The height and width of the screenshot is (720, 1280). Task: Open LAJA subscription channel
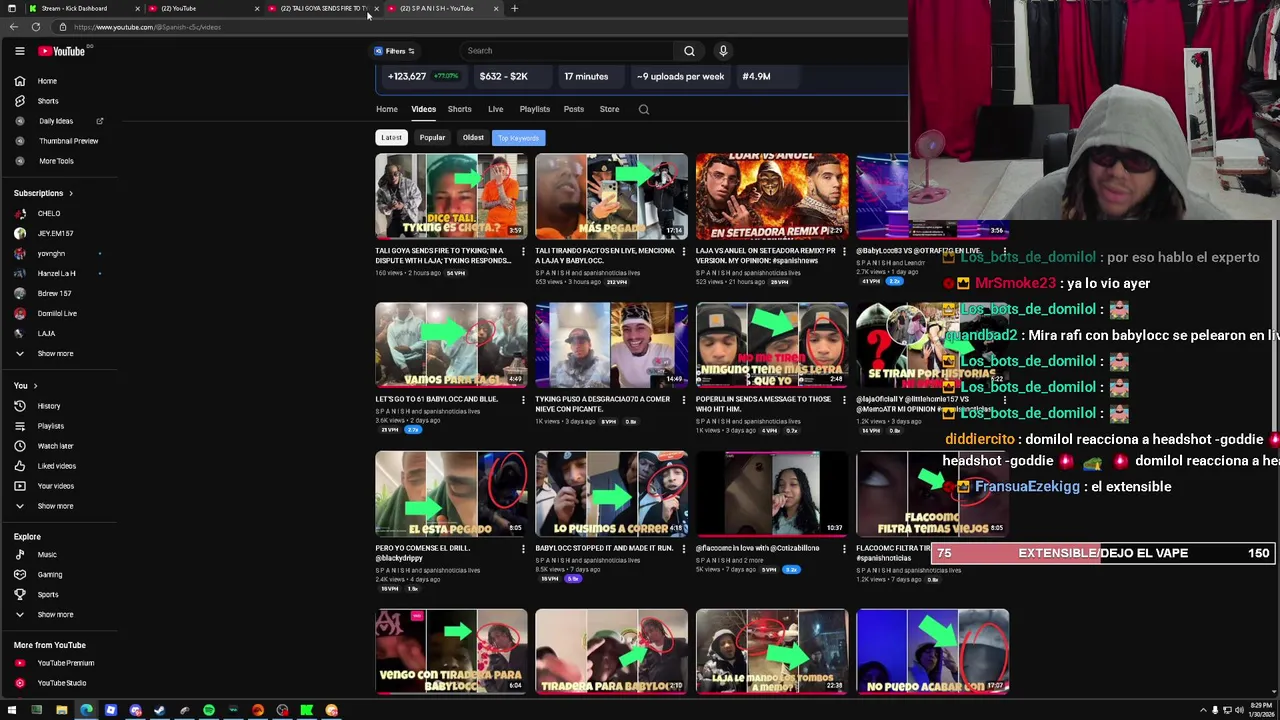point(46,333)
